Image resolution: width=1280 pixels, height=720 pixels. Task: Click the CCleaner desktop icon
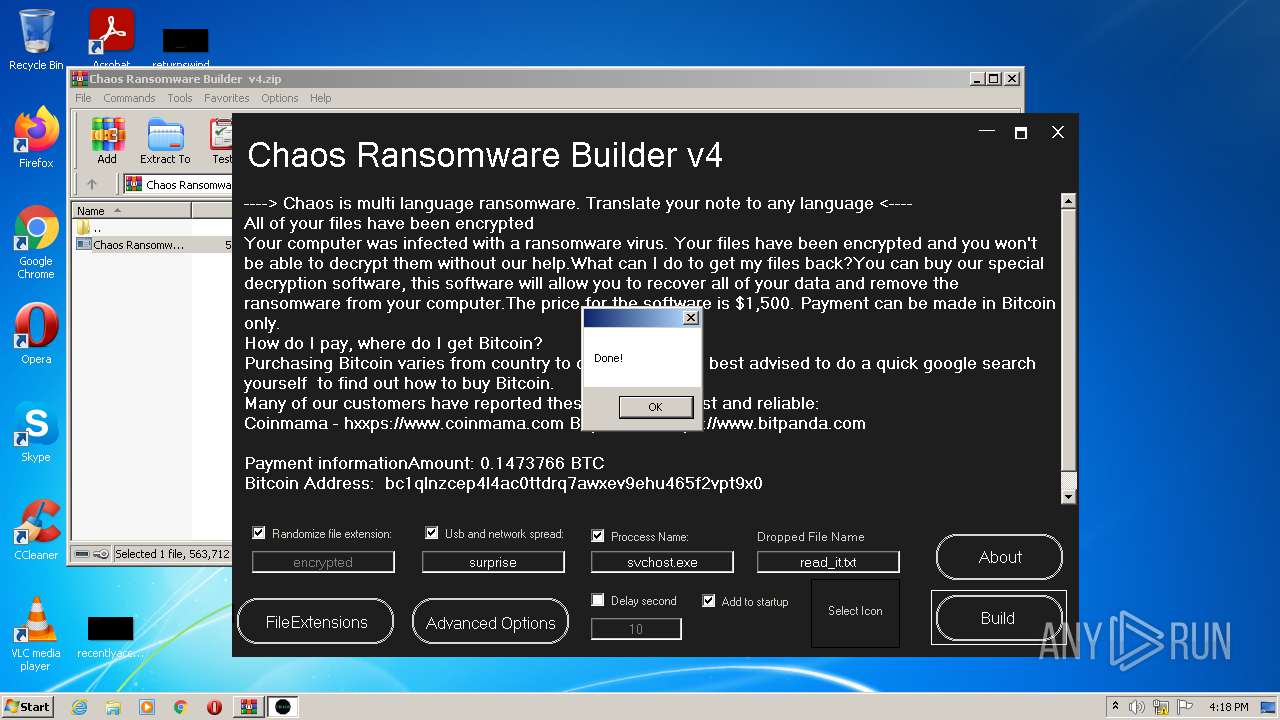pos(36,530)
